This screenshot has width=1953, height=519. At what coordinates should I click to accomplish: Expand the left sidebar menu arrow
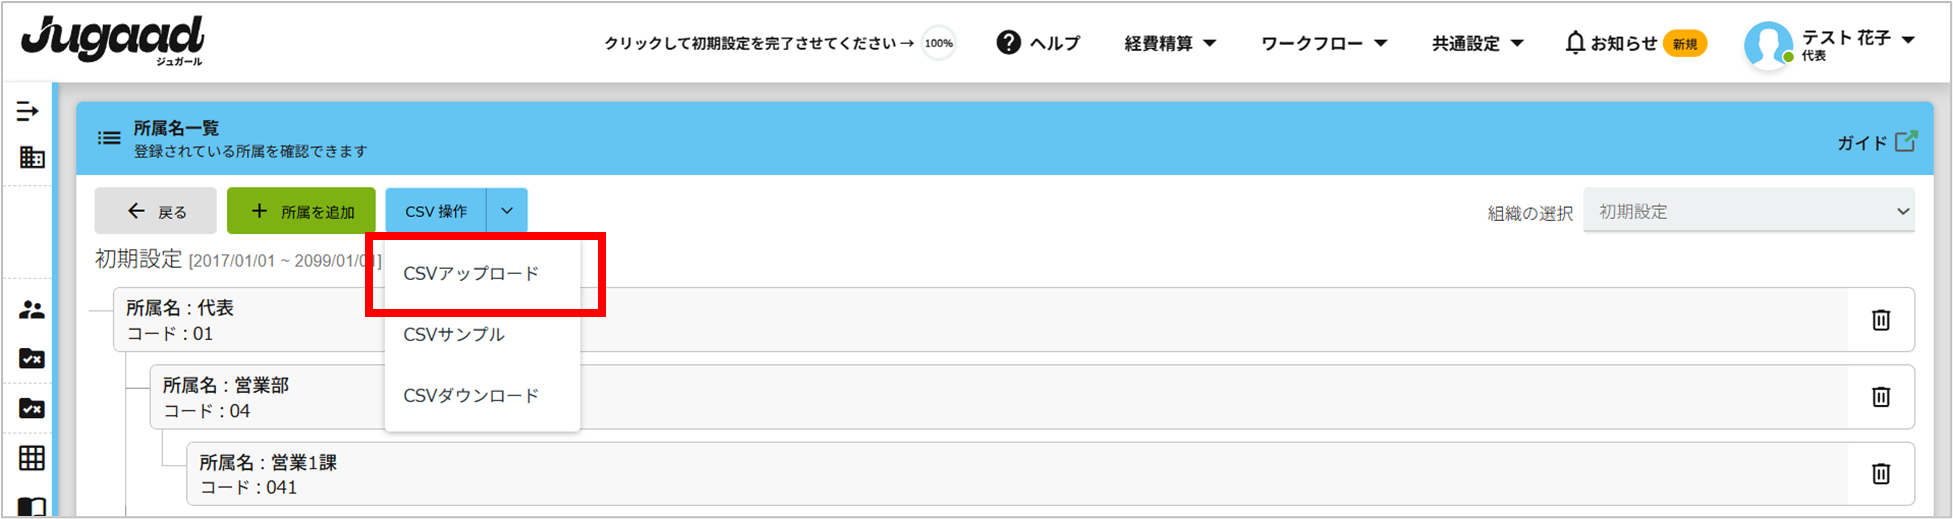pos(27,111)
